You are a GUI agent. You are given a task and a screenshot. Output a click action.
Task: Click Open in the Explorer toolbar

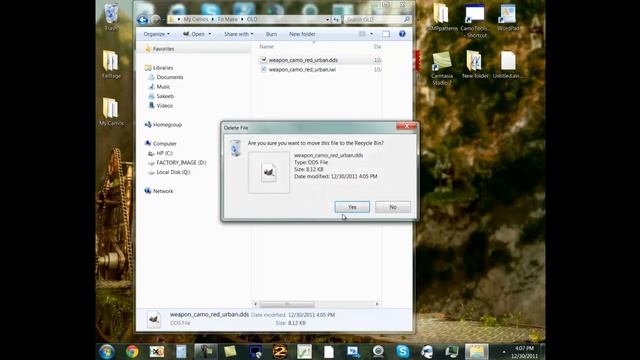(194, 34)
